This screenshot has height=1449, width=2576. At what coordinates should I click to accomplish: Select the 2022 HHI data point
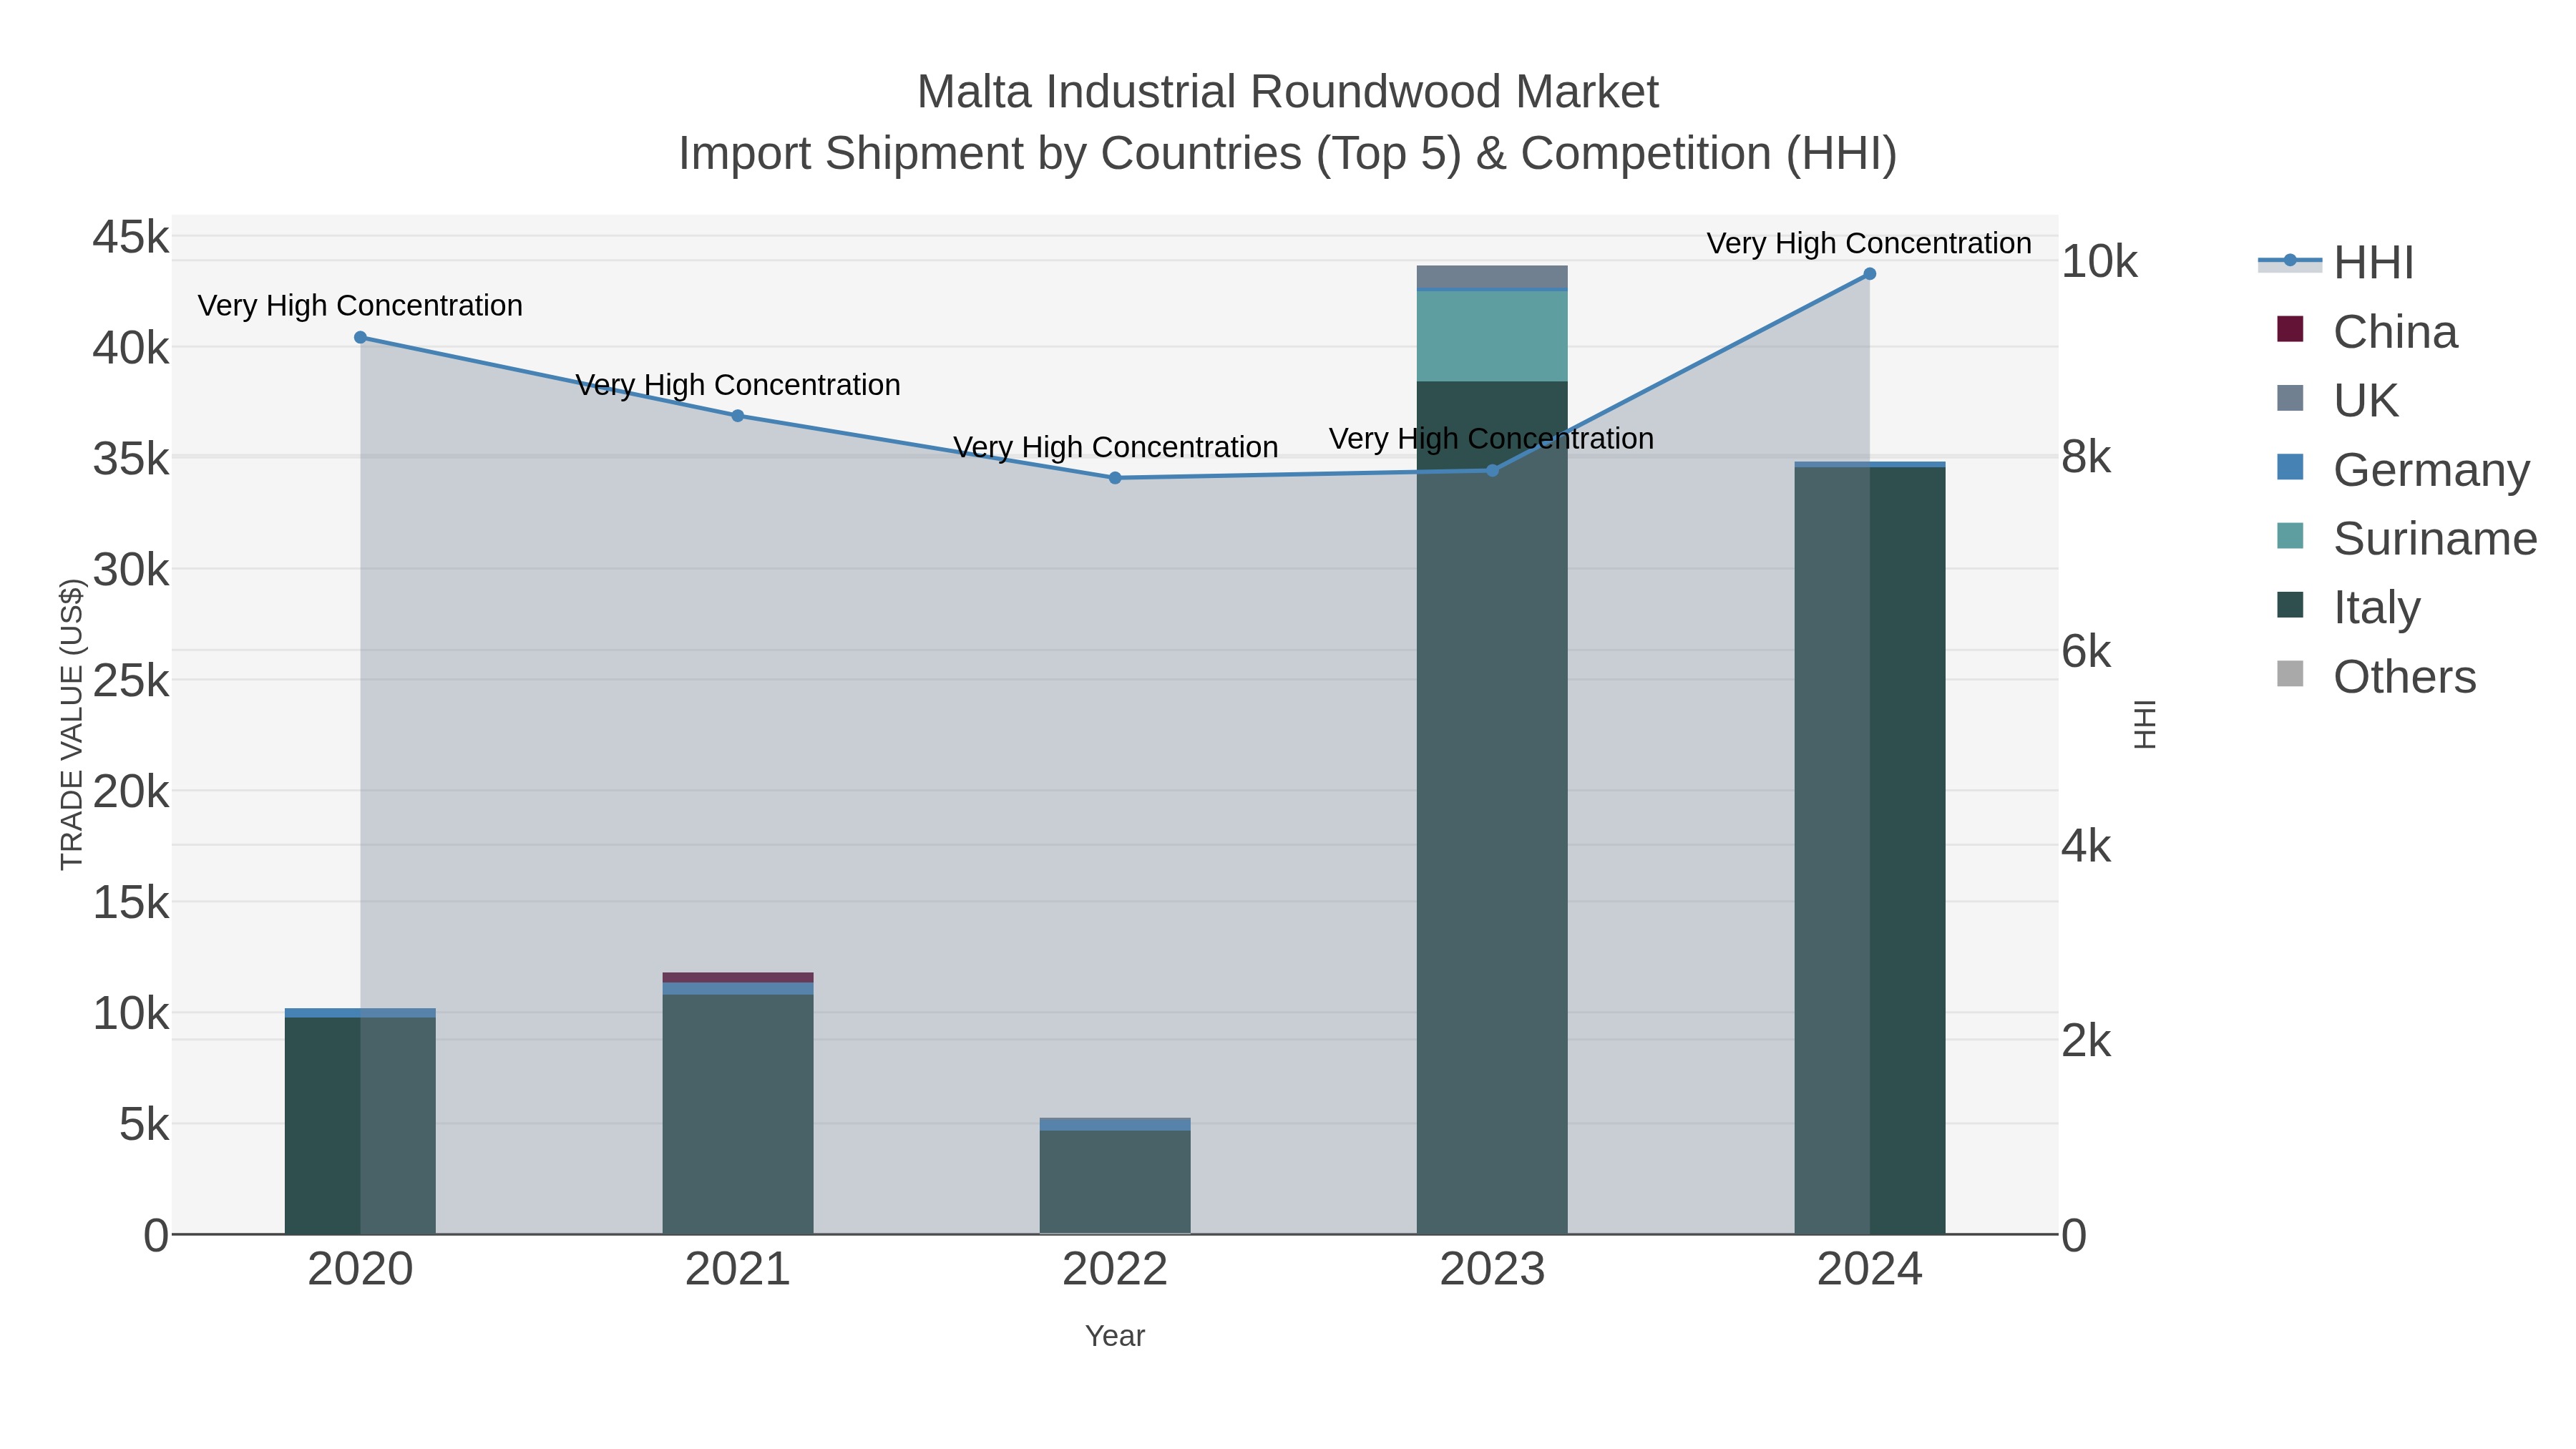[1115, 478]
